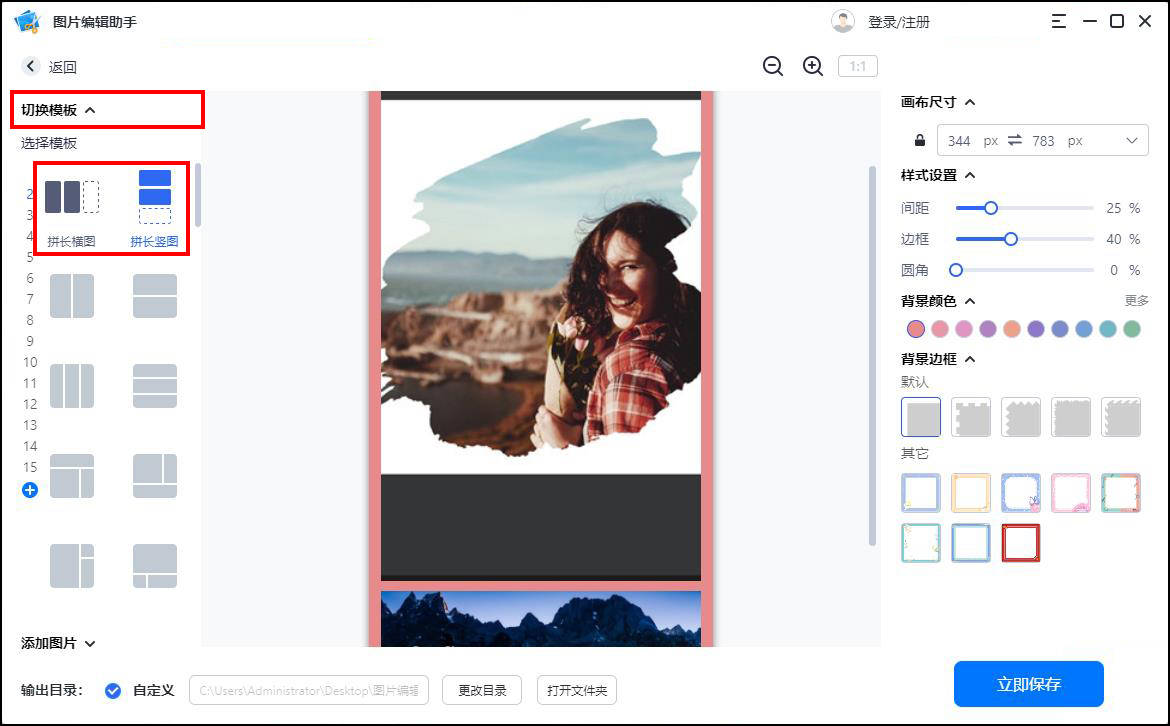The height and width of the screenshot is (726, 1170).
Task: Select the three-column layout template
Action: (x=71, y=386)
